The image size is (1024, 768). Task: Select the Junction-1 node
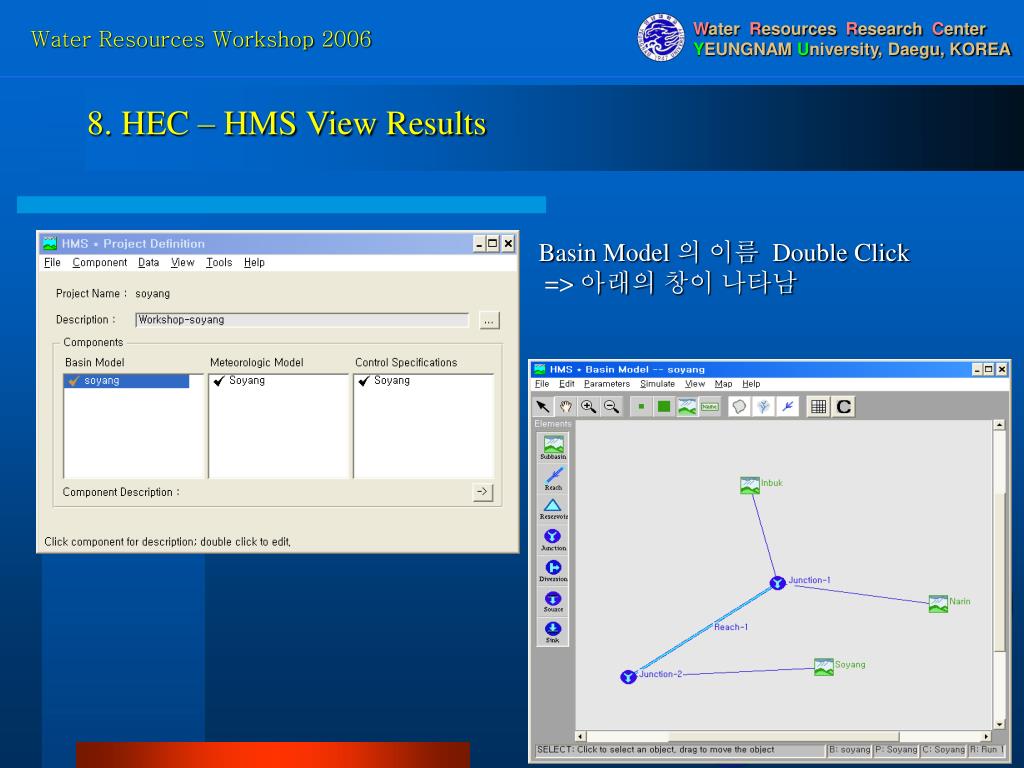[x=777, y=583]
